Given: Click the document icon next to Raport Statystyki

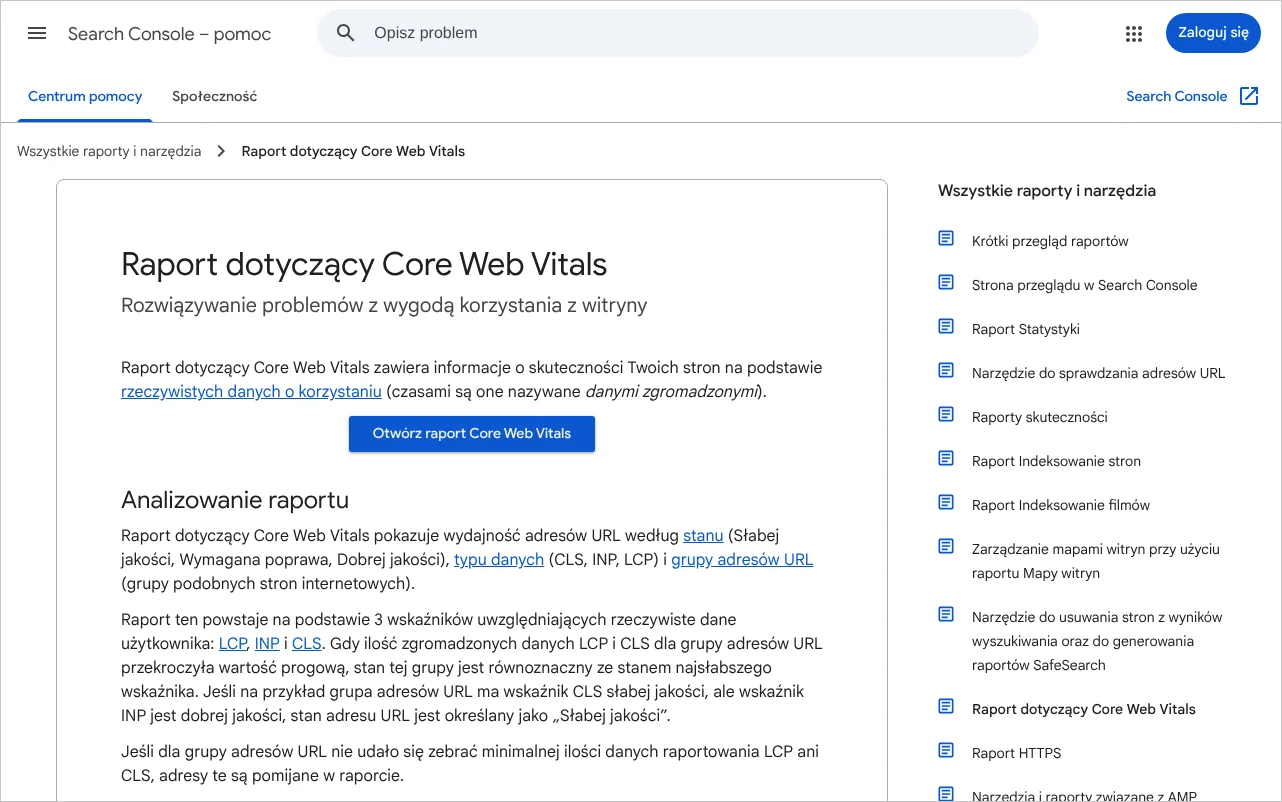Looking at the screenshot, I should tap(946, 326).
